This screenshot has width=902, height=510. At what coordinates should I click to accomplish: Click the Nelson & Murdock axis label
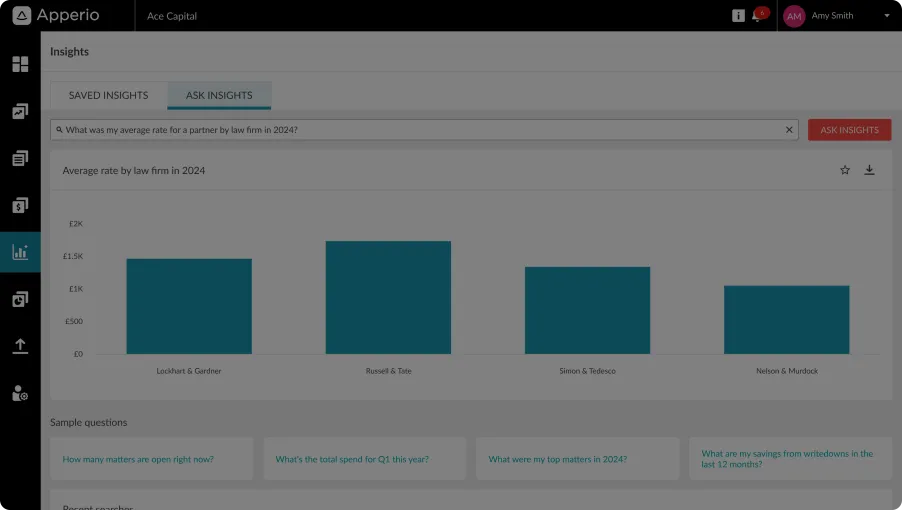787,371
